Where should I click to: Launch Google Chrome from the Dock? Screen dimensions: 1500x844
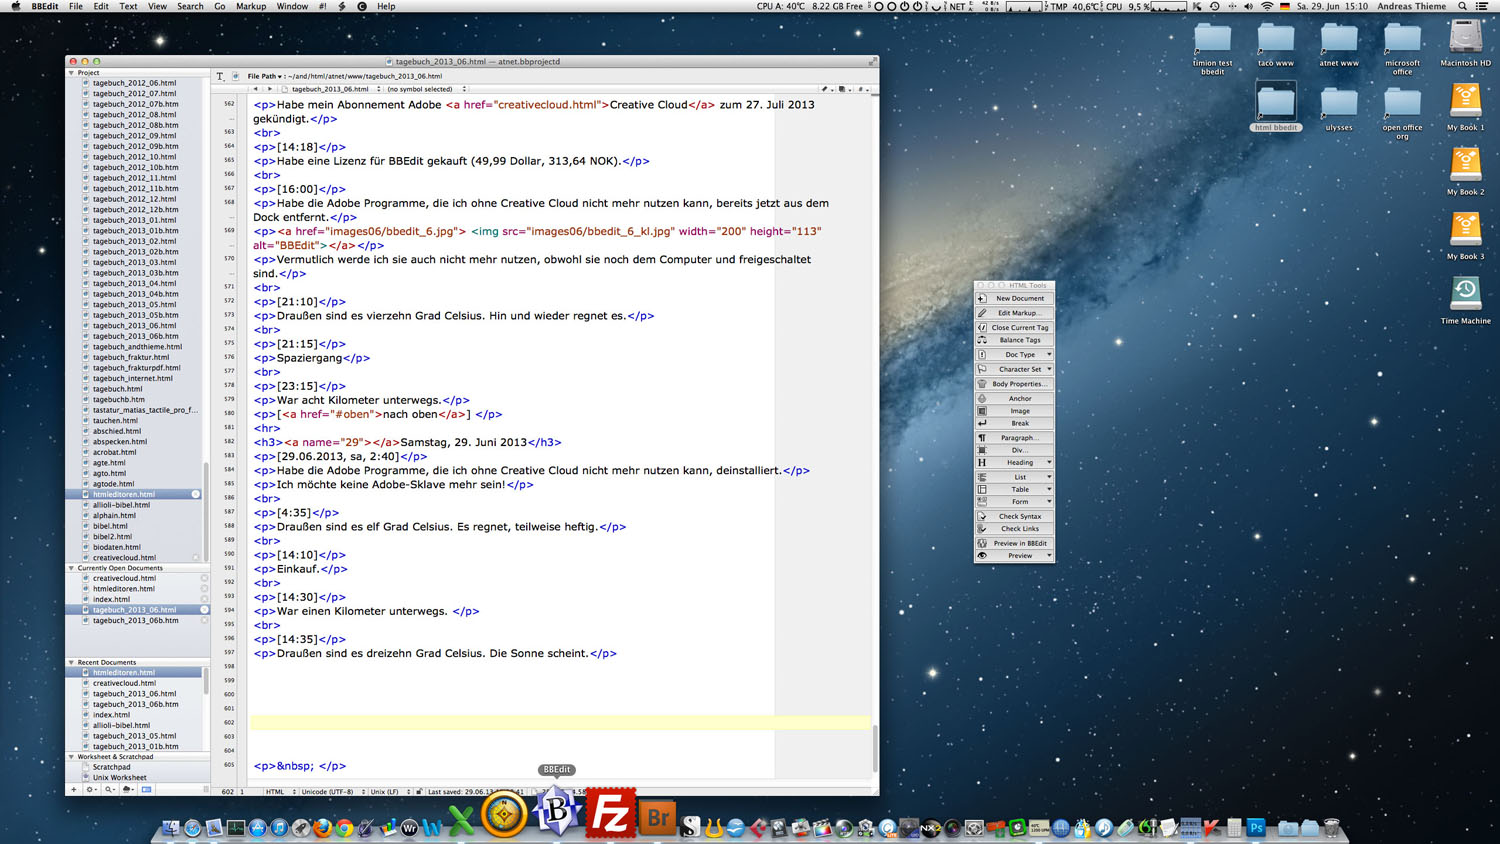pyautogui.click(x=344, y=828)
